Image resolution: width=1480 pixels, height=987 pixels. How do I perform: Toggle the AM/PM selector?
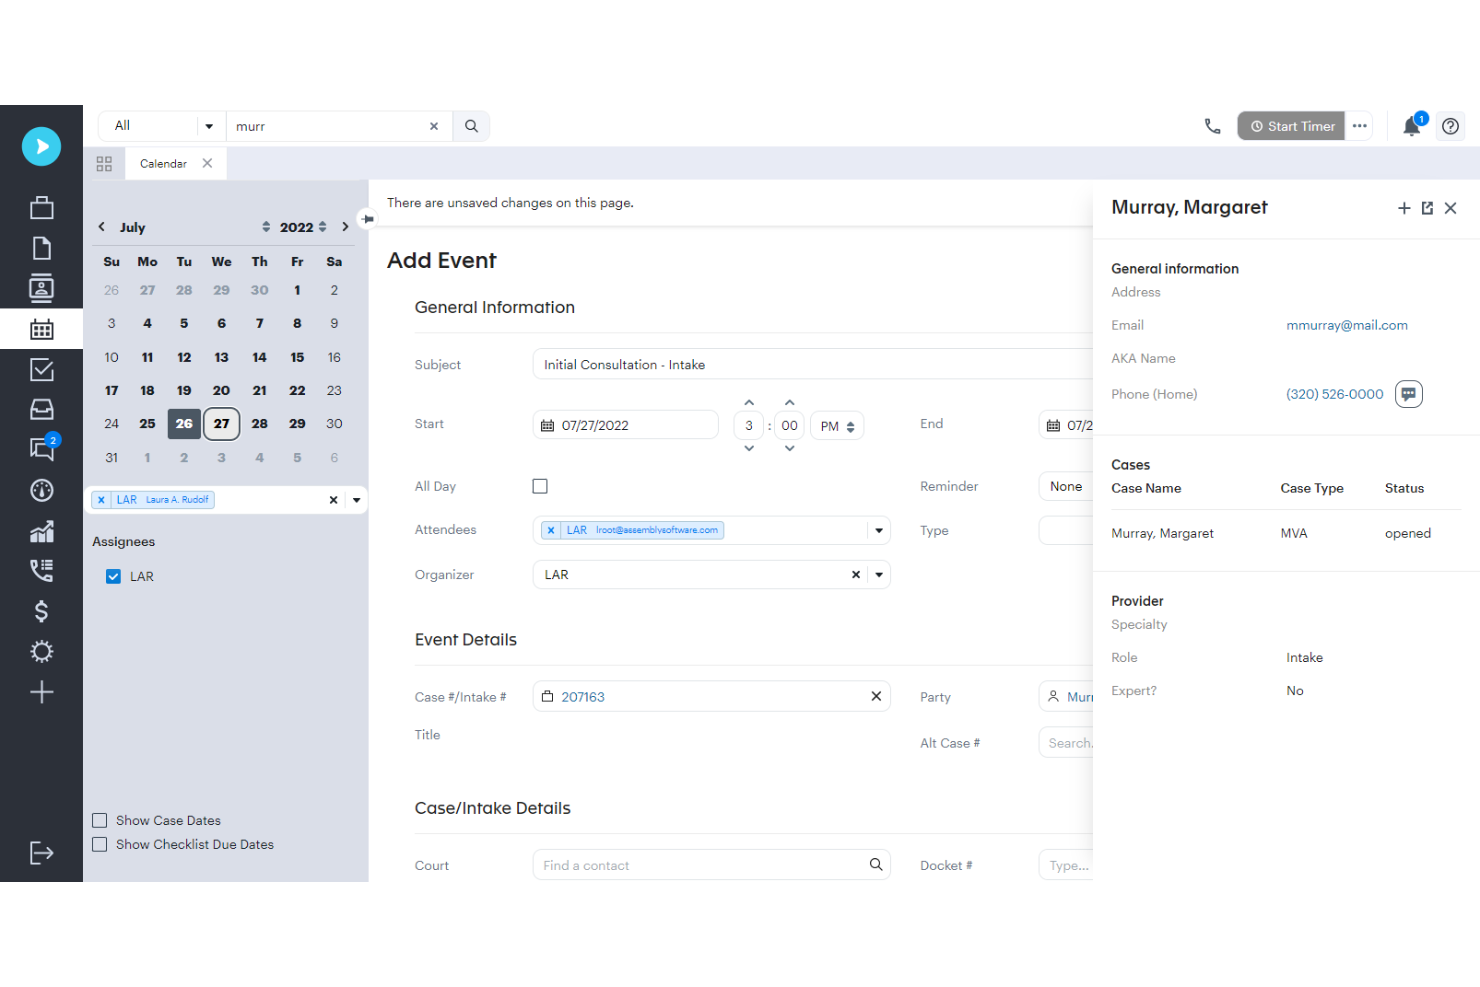click(x=837, y=426)
